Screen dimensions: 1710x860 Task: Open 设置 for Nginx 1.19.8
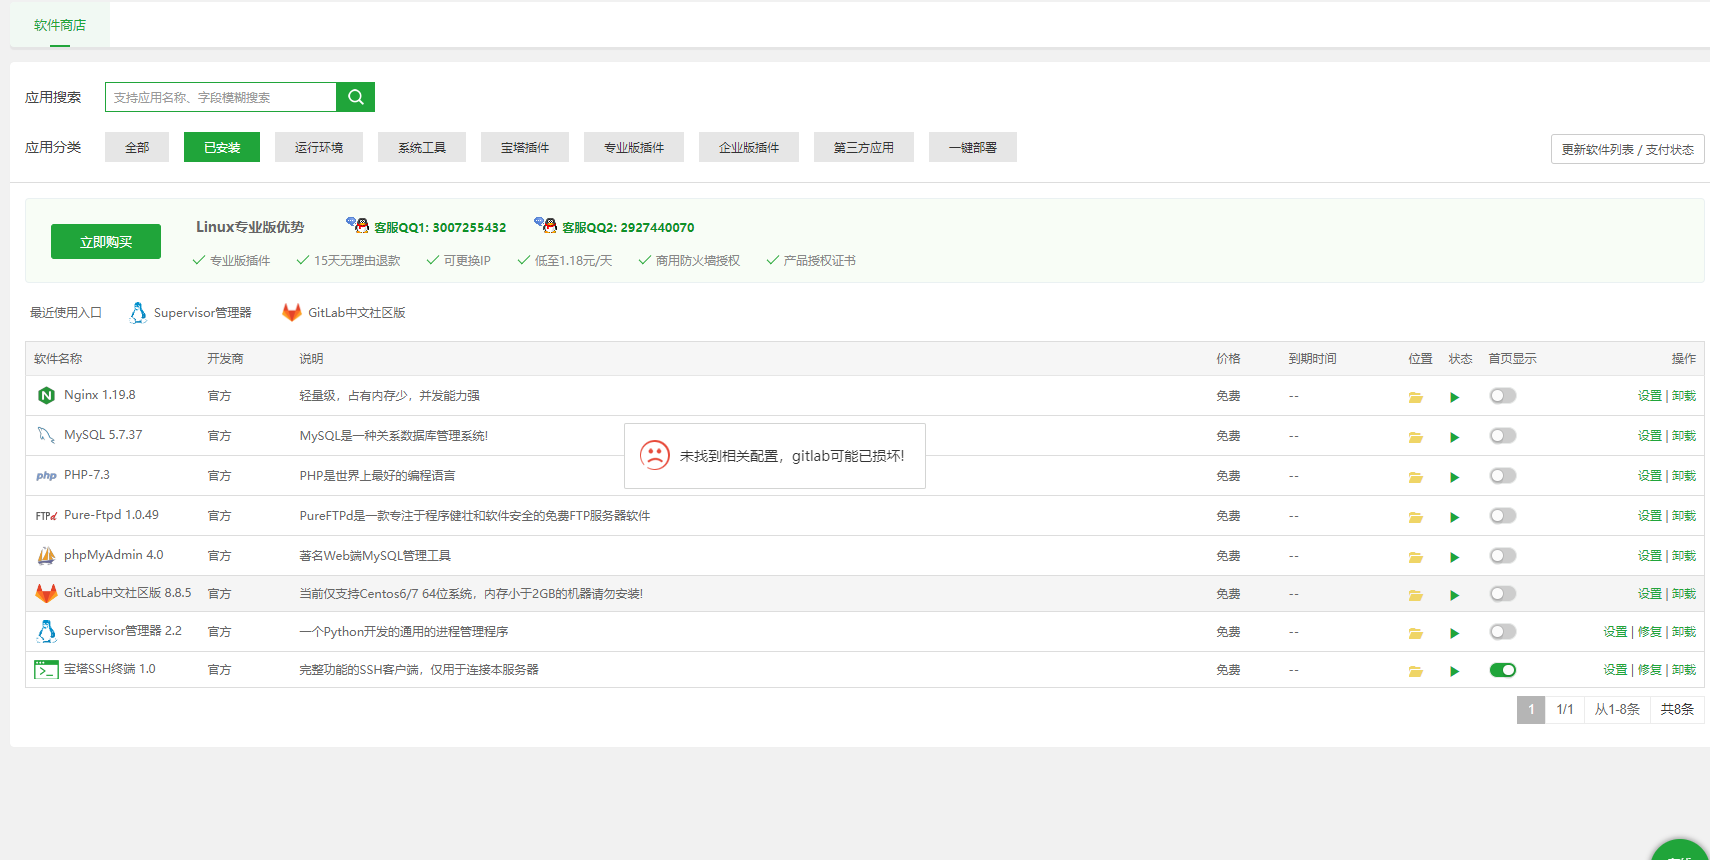(x=1649, y=396)
